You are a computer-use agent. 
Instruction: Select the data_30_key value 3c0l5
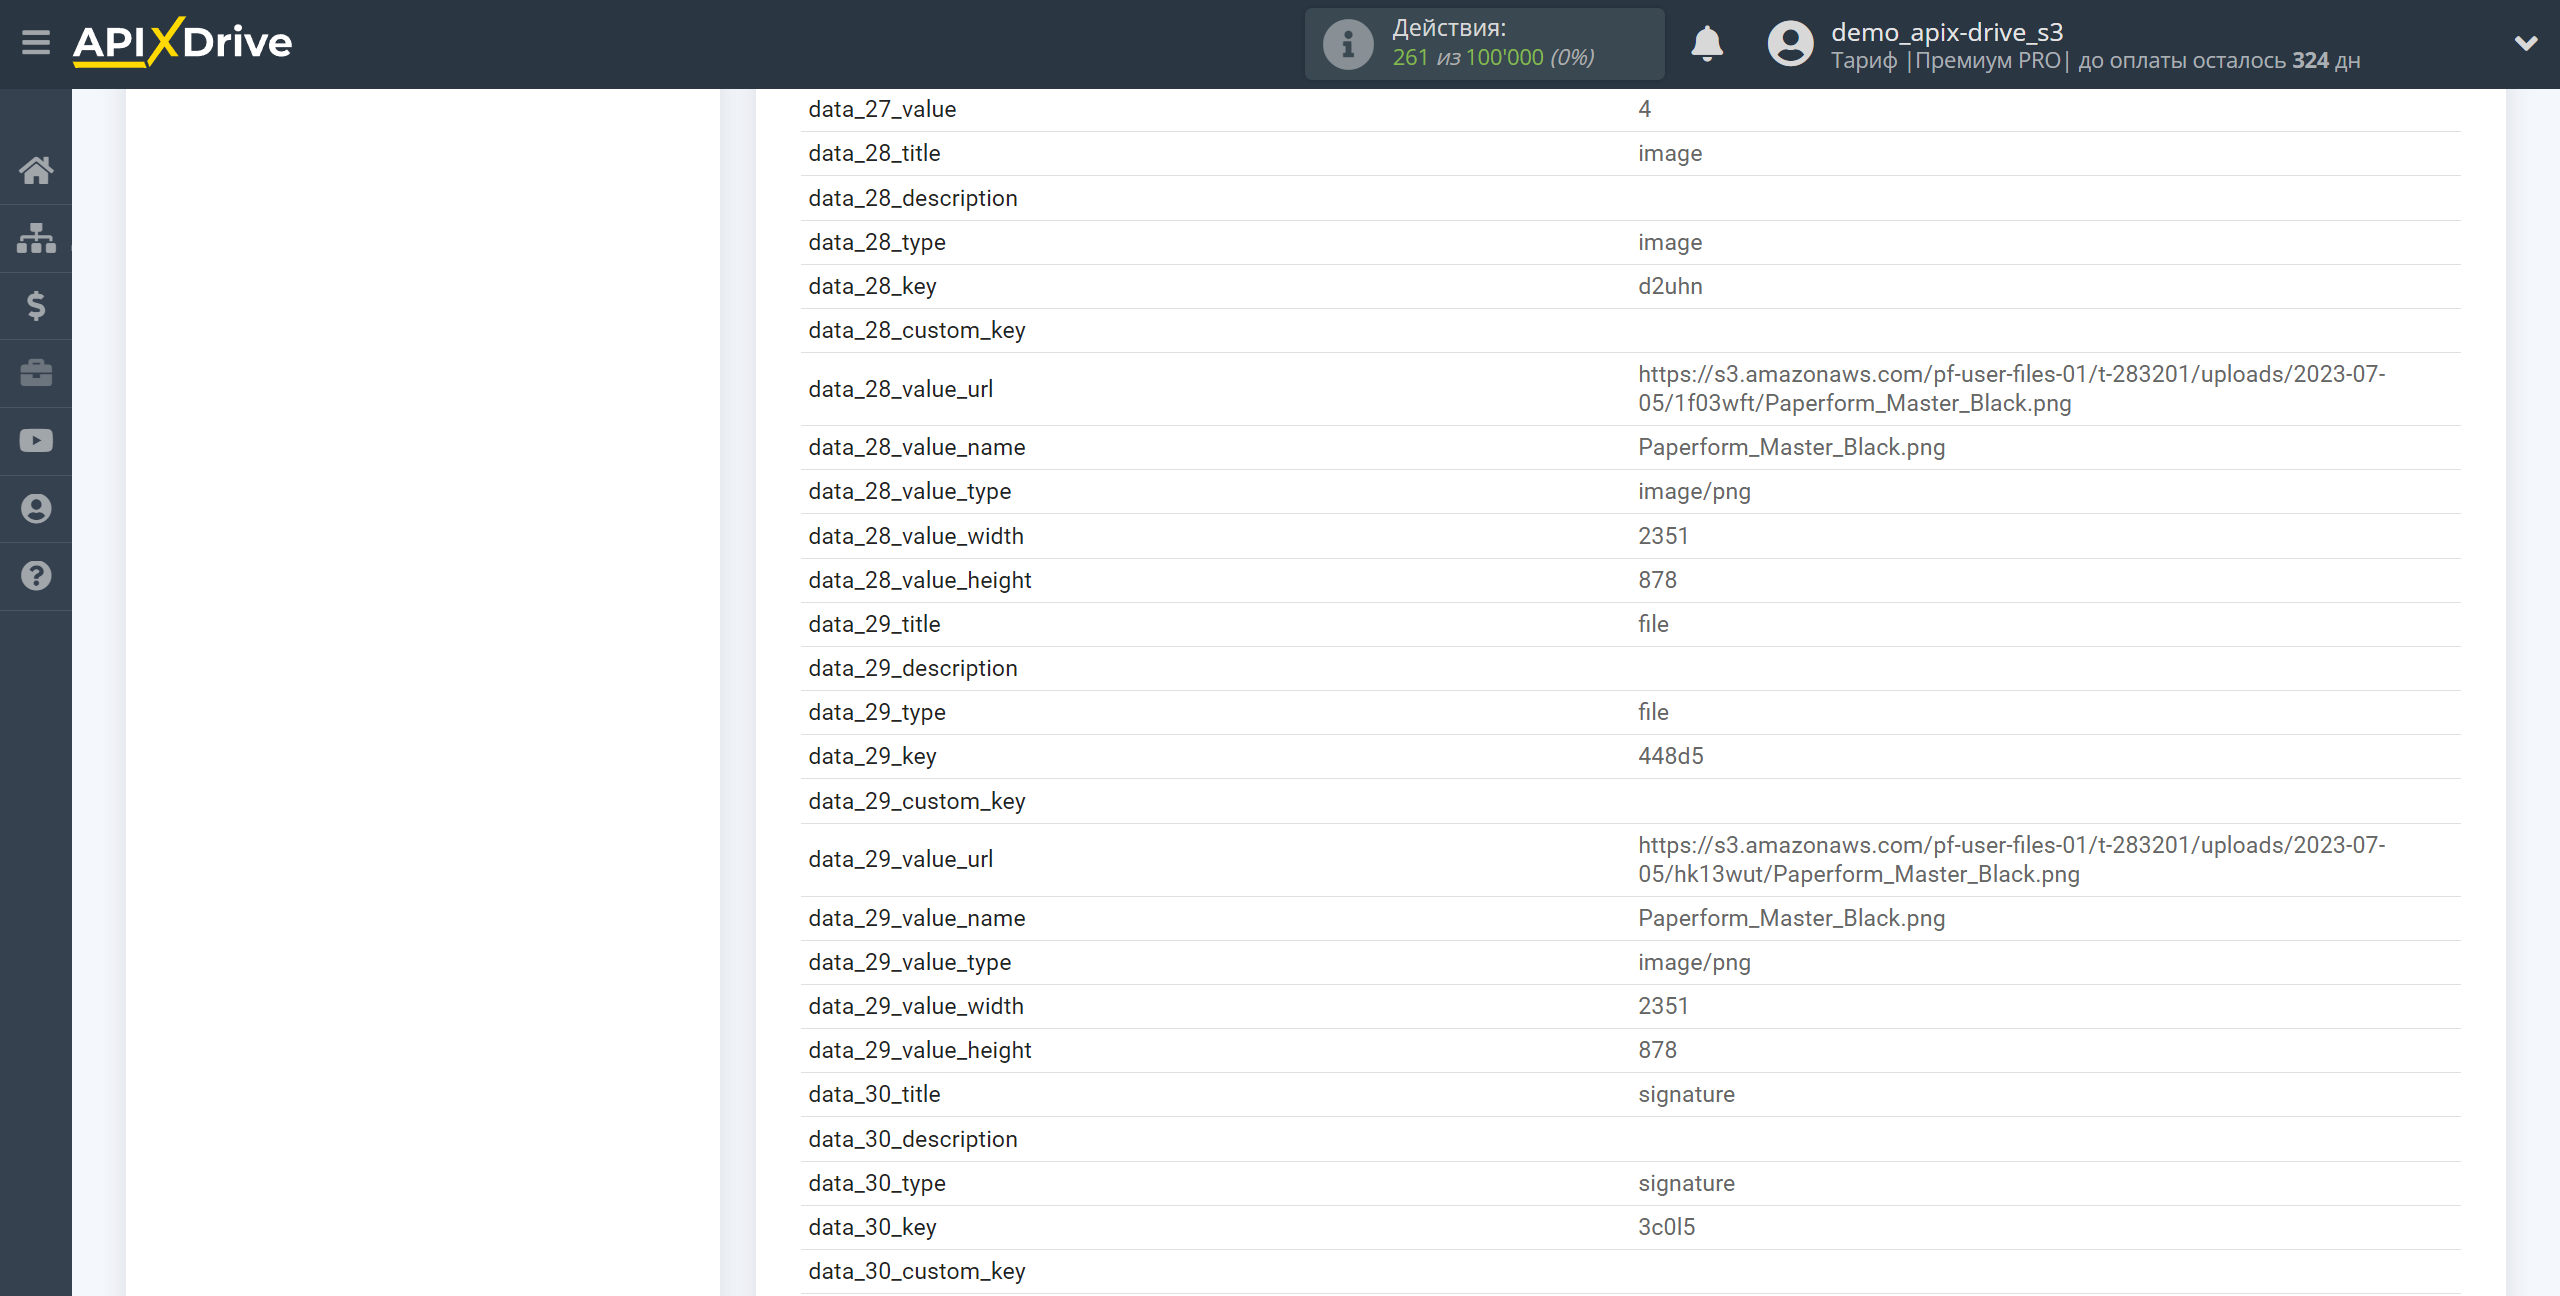coord(1666,1228)
